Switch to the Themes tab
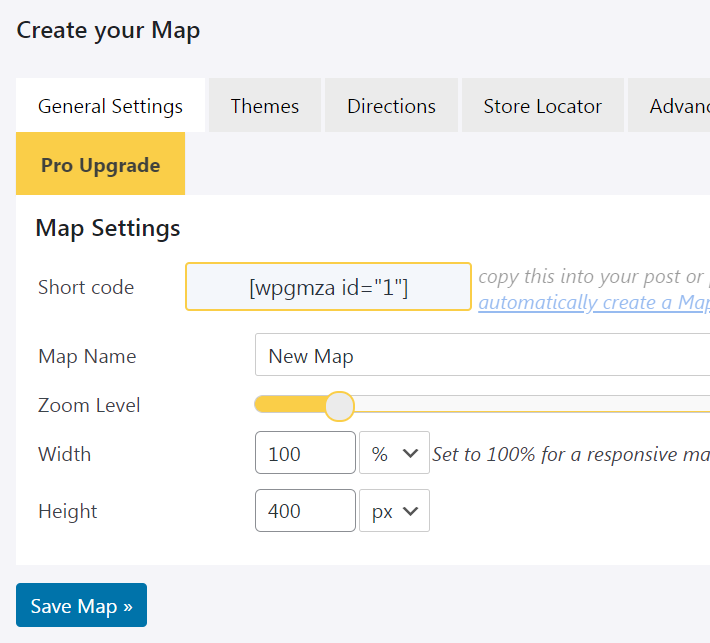 265,105
